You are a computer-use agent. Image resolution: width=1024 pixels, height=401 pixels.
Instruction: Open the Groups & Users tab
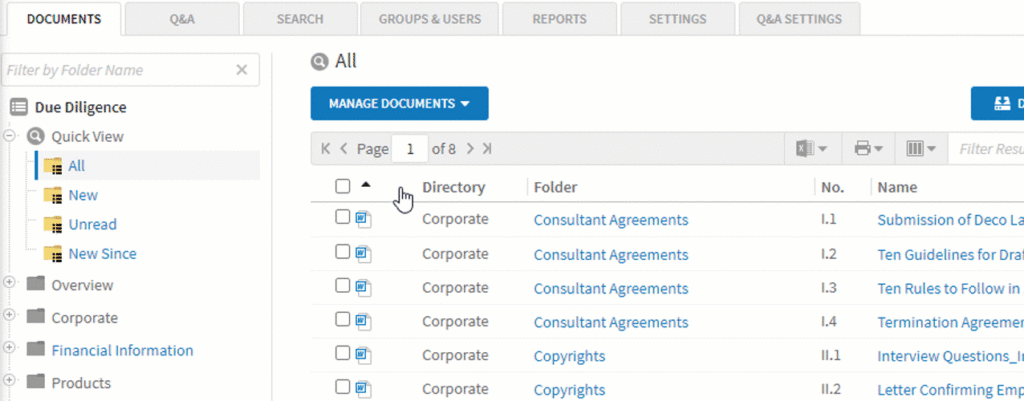point(429,19)
